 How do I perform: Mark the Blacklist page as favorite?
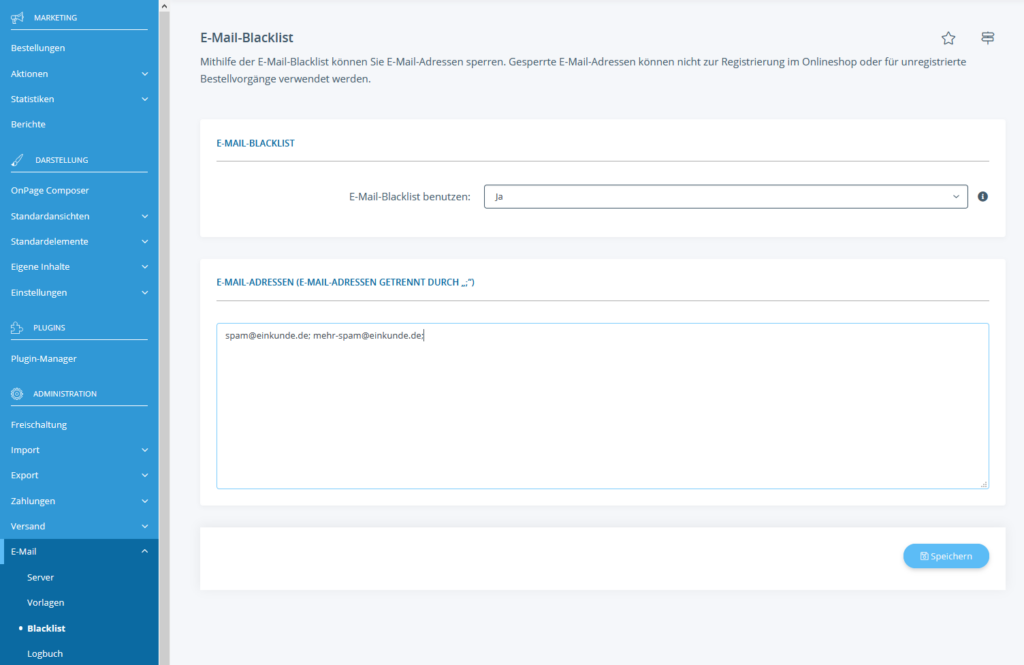(x=948, y=37)
